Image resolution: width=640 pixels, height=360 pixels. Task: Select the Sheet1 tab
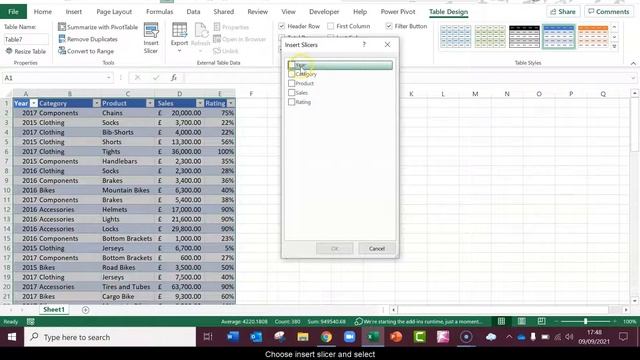[54, 310]
